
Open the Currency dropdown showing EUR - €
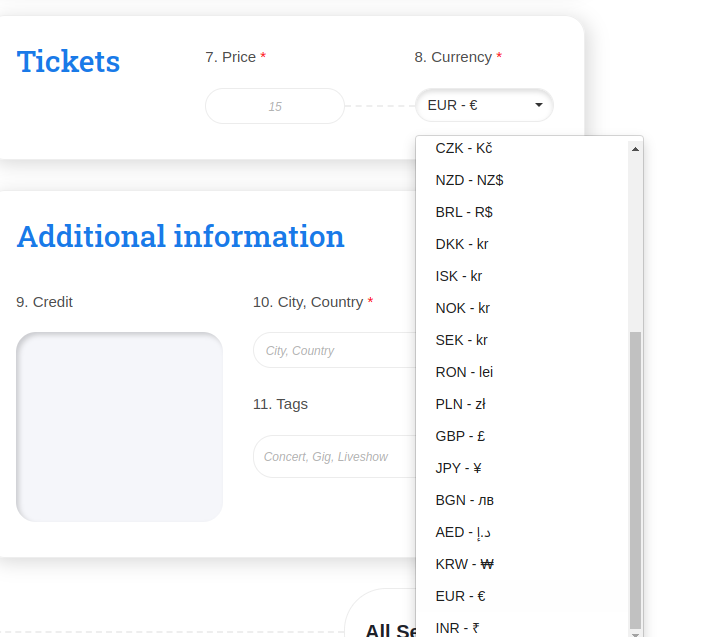[x=484, y=105]
